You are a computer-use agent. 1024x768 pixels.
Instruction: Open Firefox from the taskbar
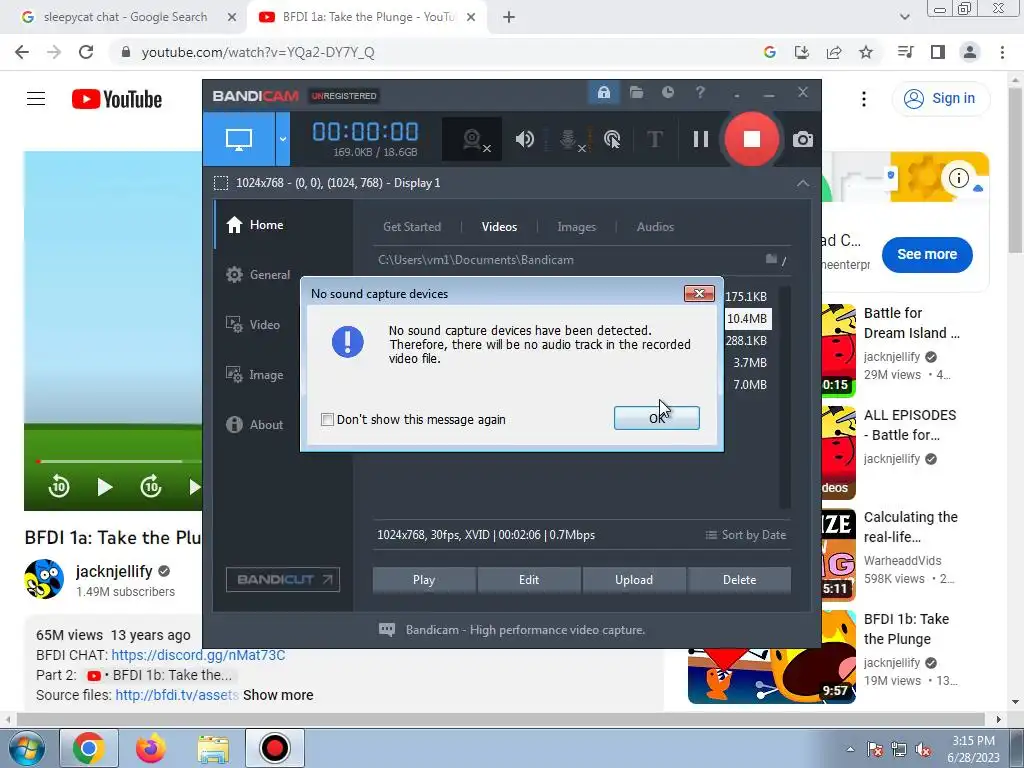(150, 748)
